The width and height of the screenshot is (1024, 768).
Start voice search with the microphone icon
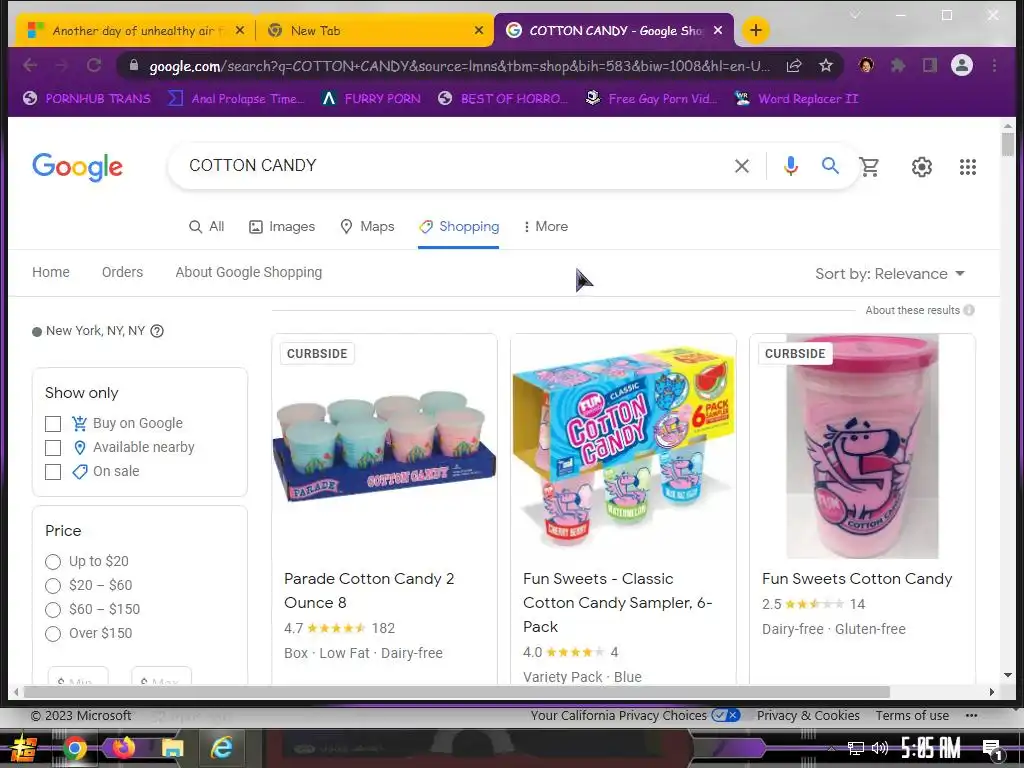pyautogui.click(x=791, y=166)
